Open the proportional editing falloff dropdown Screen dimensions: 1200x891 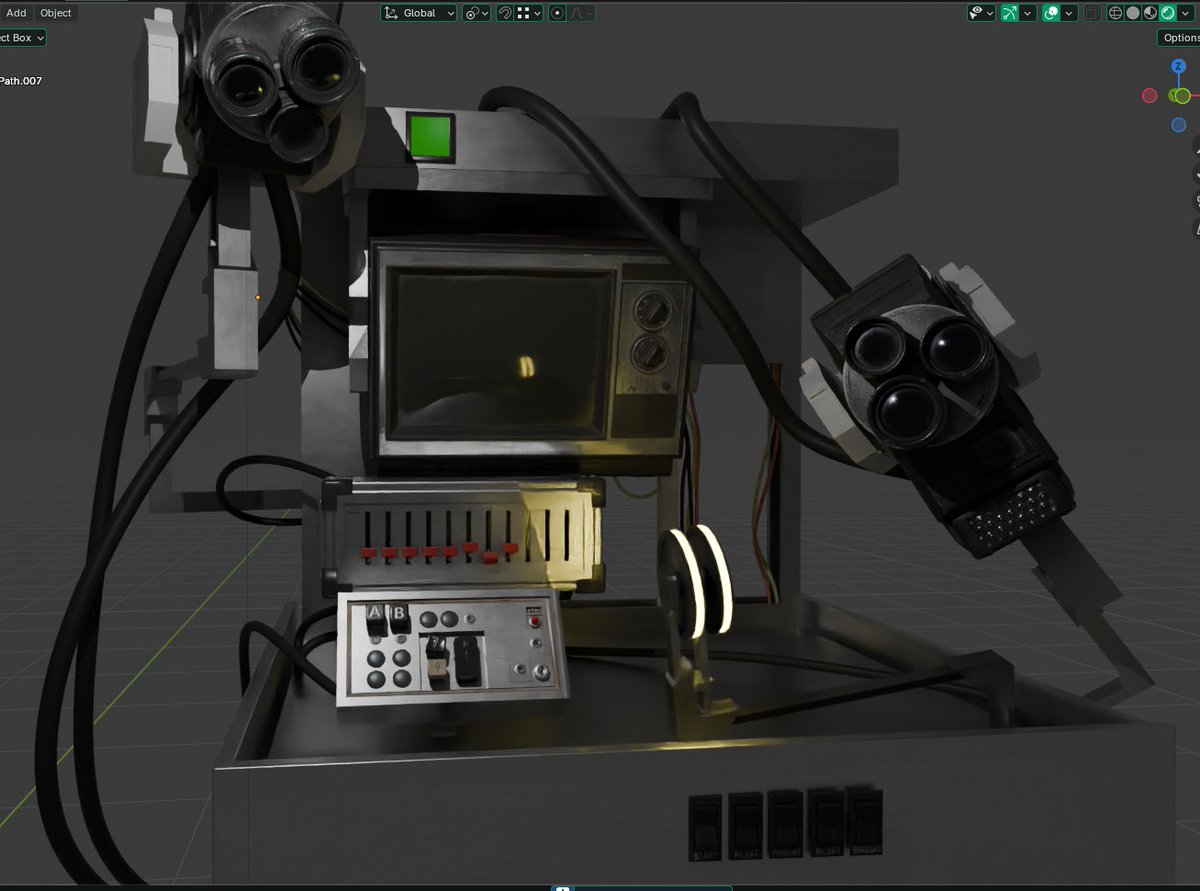581,13
